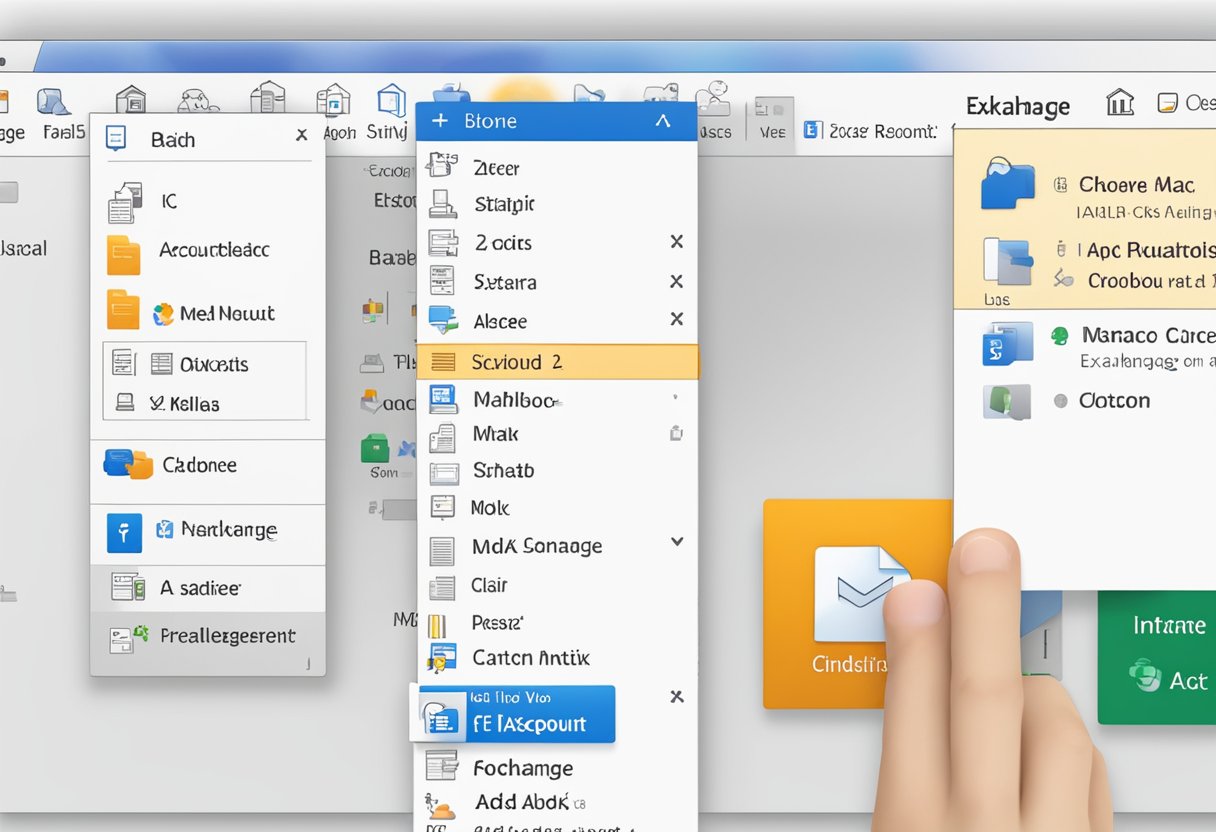Toggle the Cotcon radio button
The height and width of the screenshot is (832, 1216).
[x=1063, y=400]
